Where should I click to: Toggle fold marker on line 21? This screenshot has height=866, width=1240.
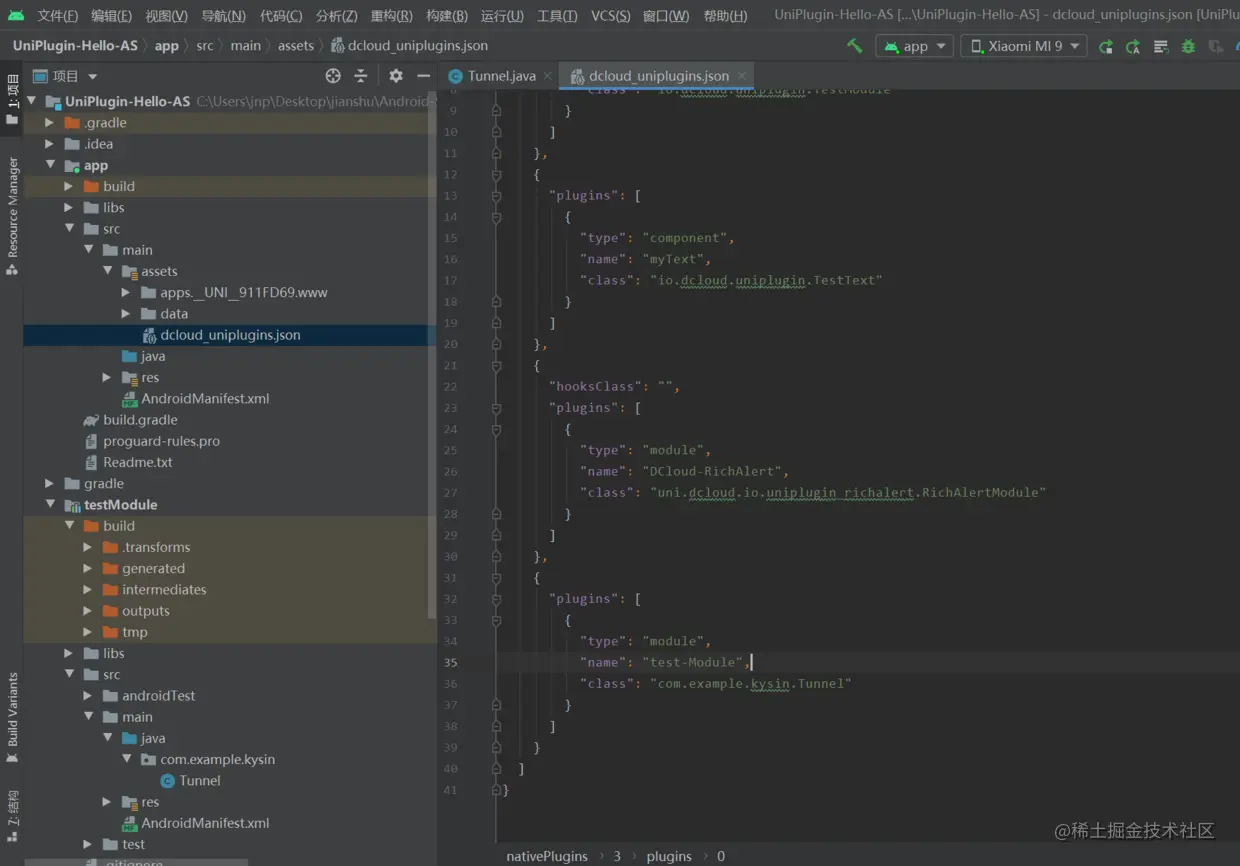pyautogui.click(x=496, y=365)
